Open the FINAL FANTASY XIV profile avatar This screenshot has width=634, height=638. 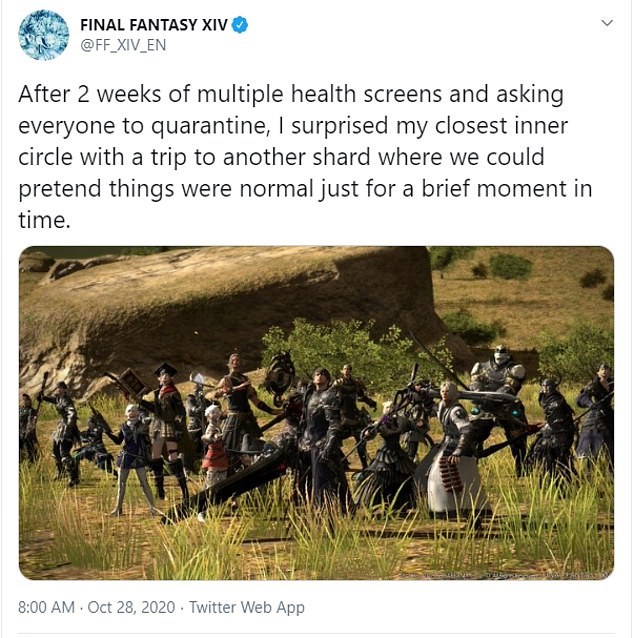tap(44, 35)
